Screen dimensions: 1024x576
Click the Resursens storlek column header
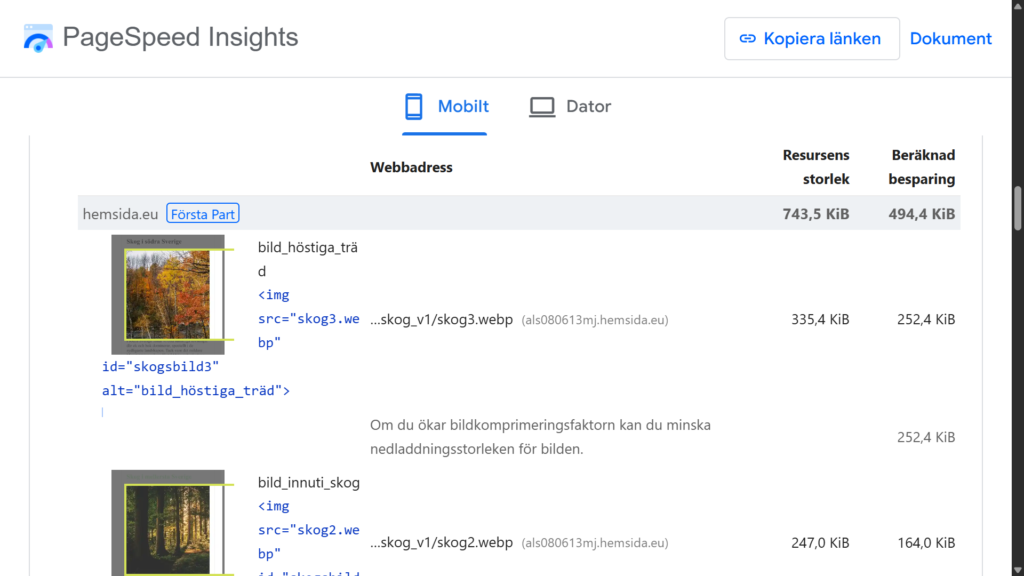pos(815,167)
